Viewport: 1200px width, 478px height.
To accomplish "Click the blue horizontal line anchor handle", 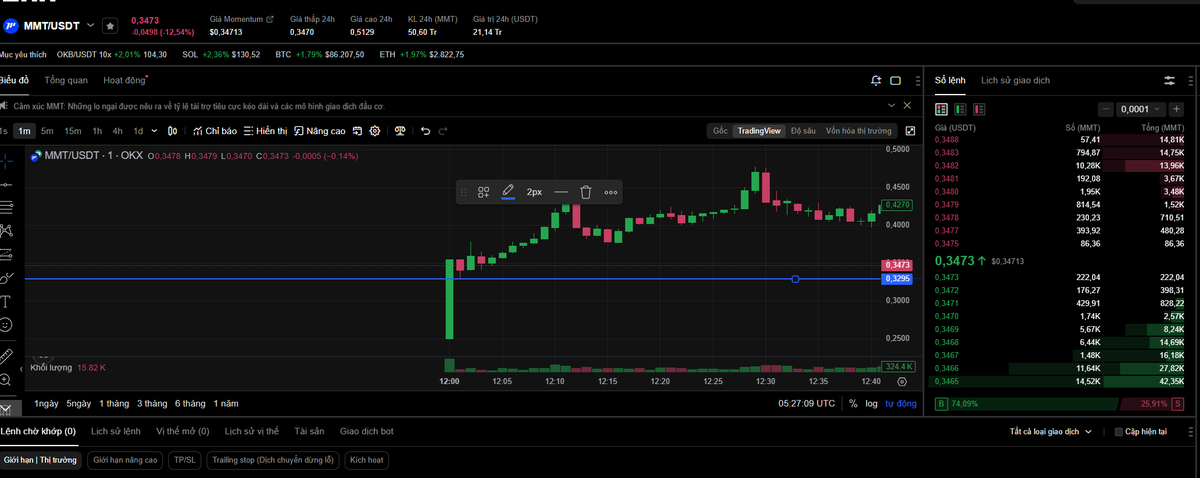I will (795, 279).
